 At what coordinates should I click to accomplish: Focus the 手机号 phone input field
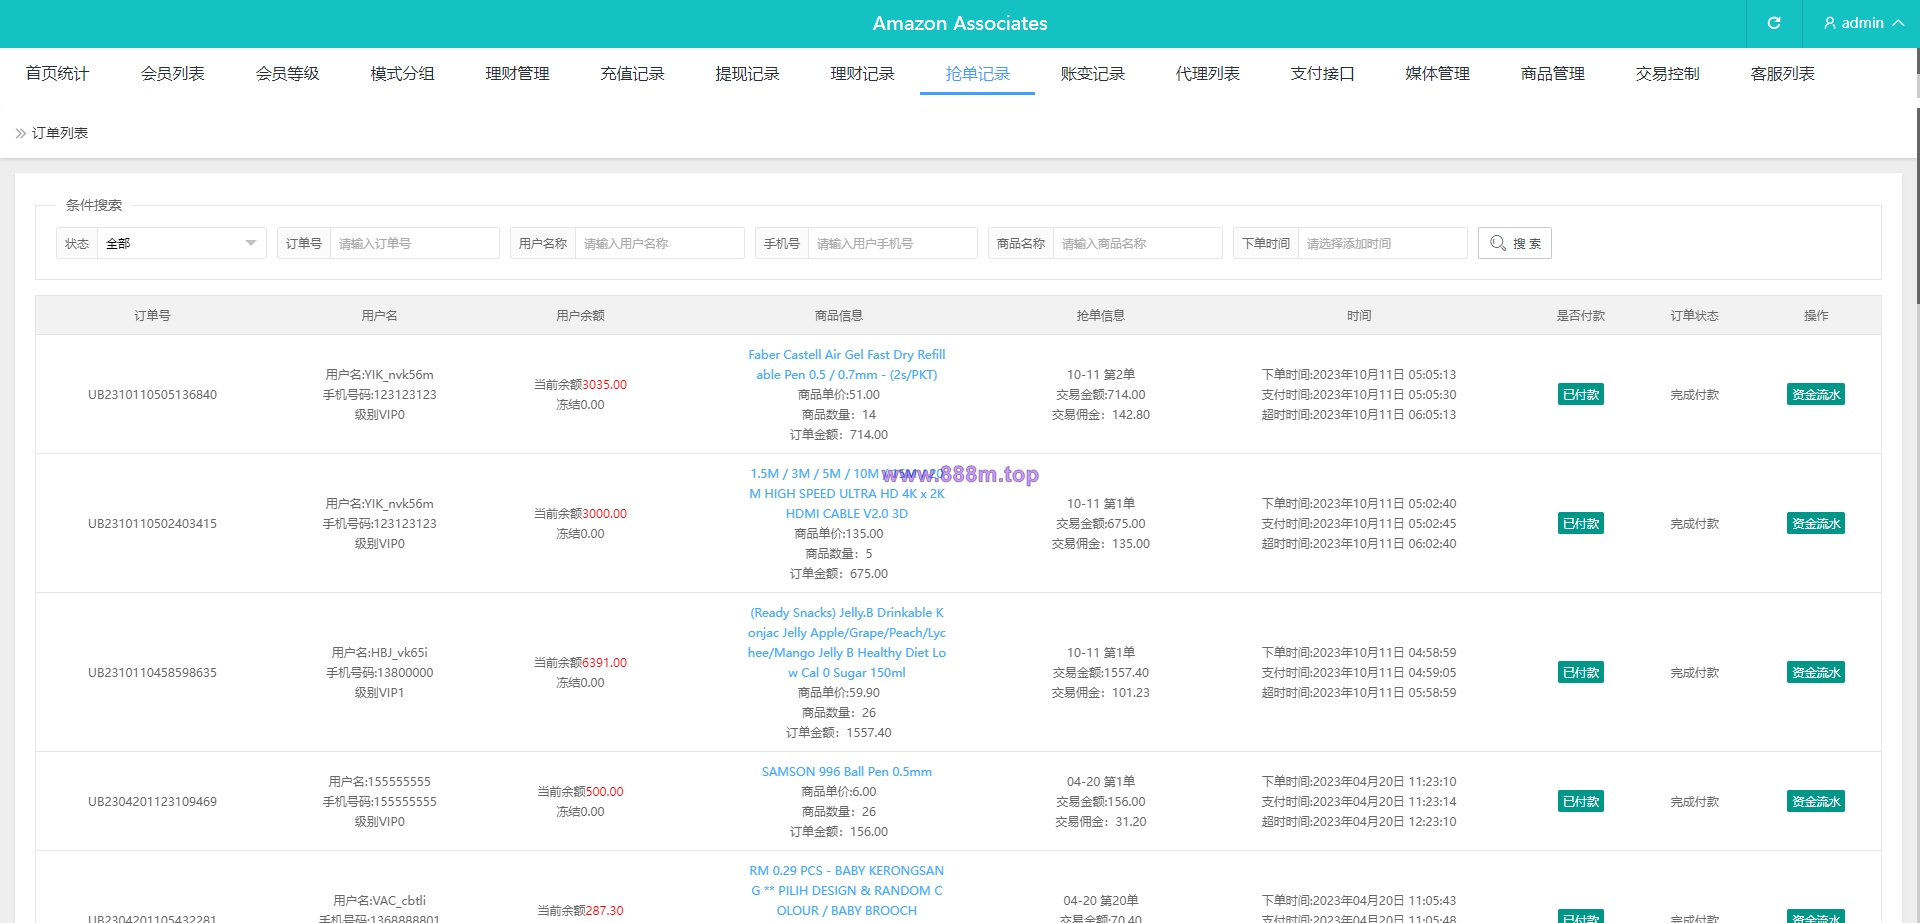(892, 243)
